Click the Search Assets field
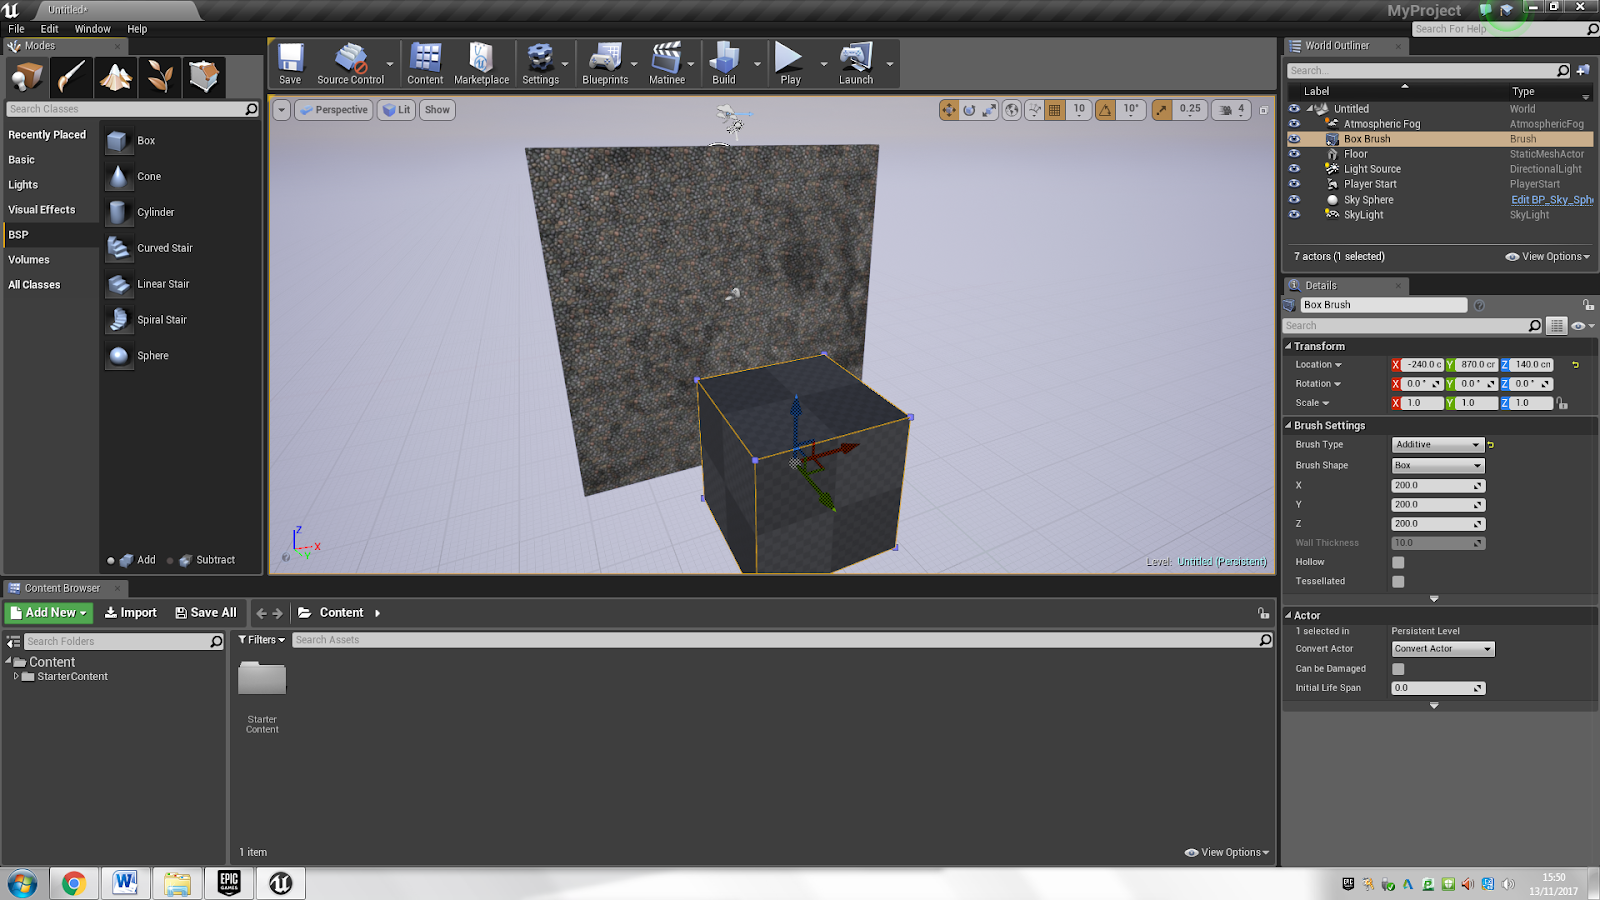Viewport: 1600px width, 900px height. [x=782, y=640]
